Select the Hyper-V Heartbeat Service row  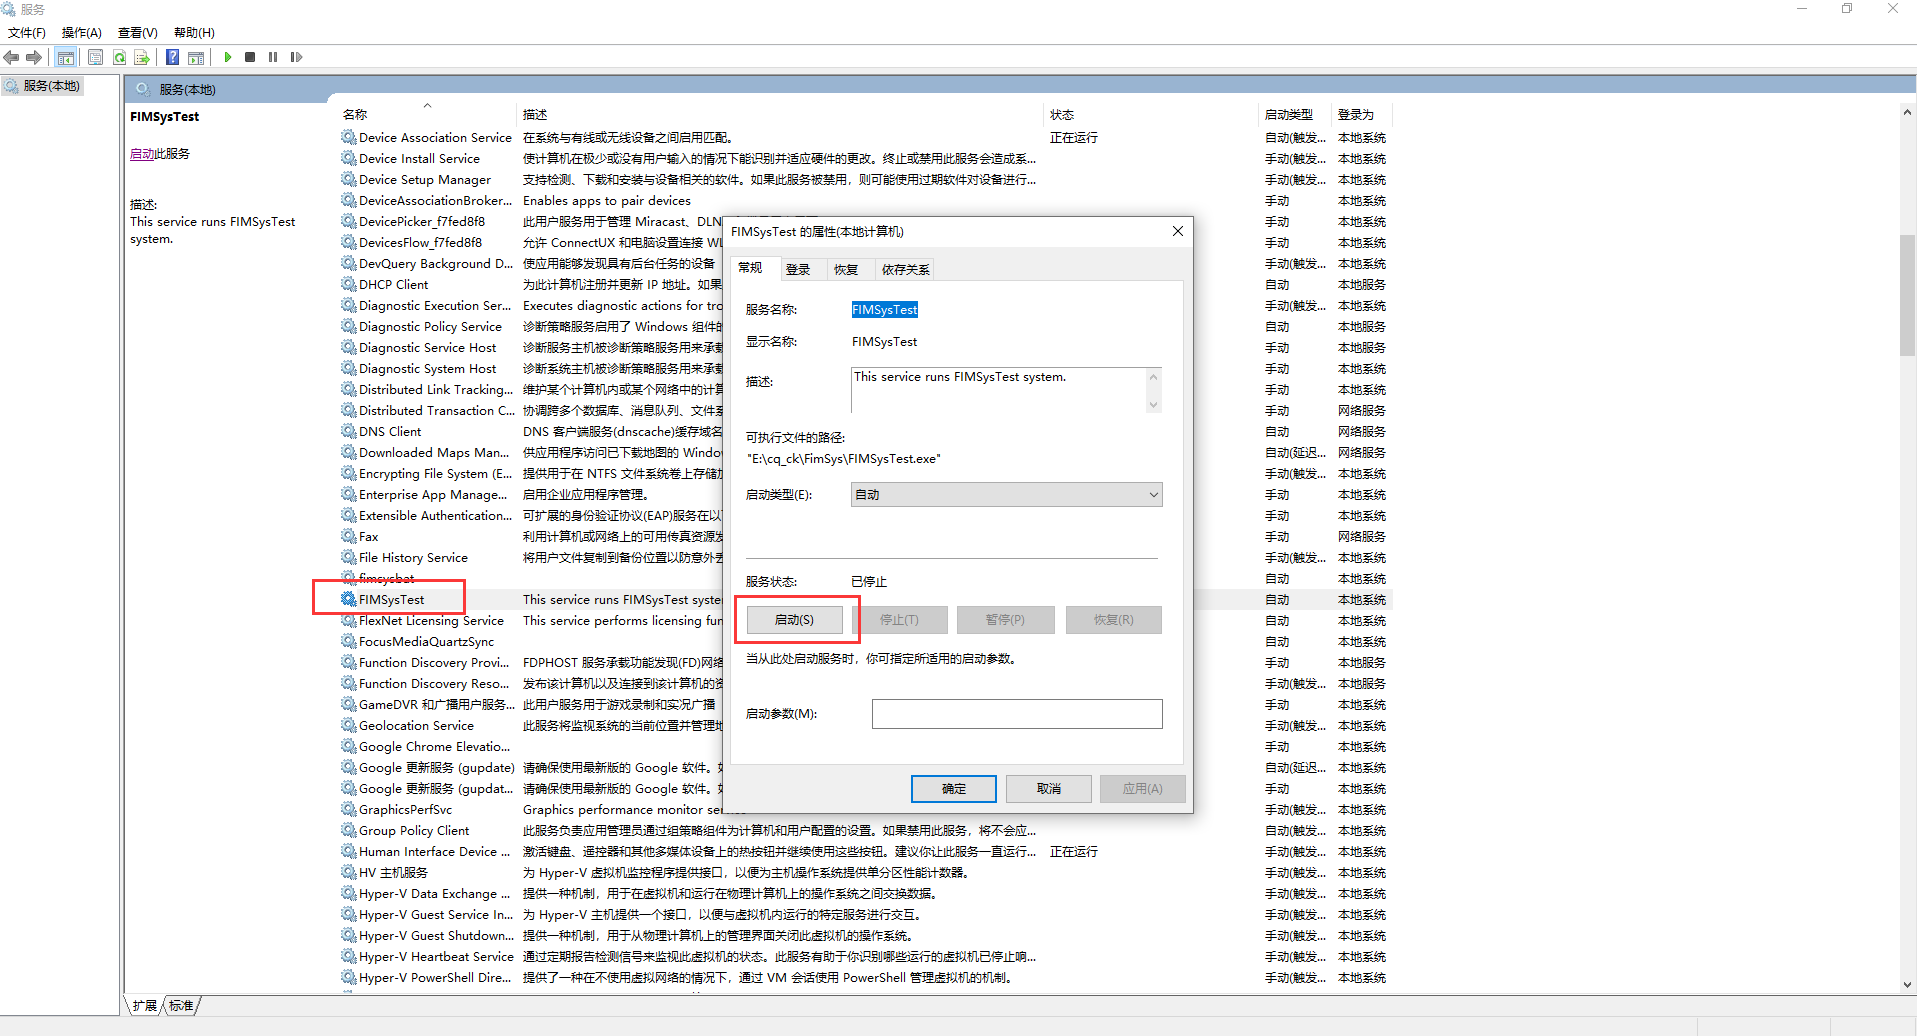(866, 956)
